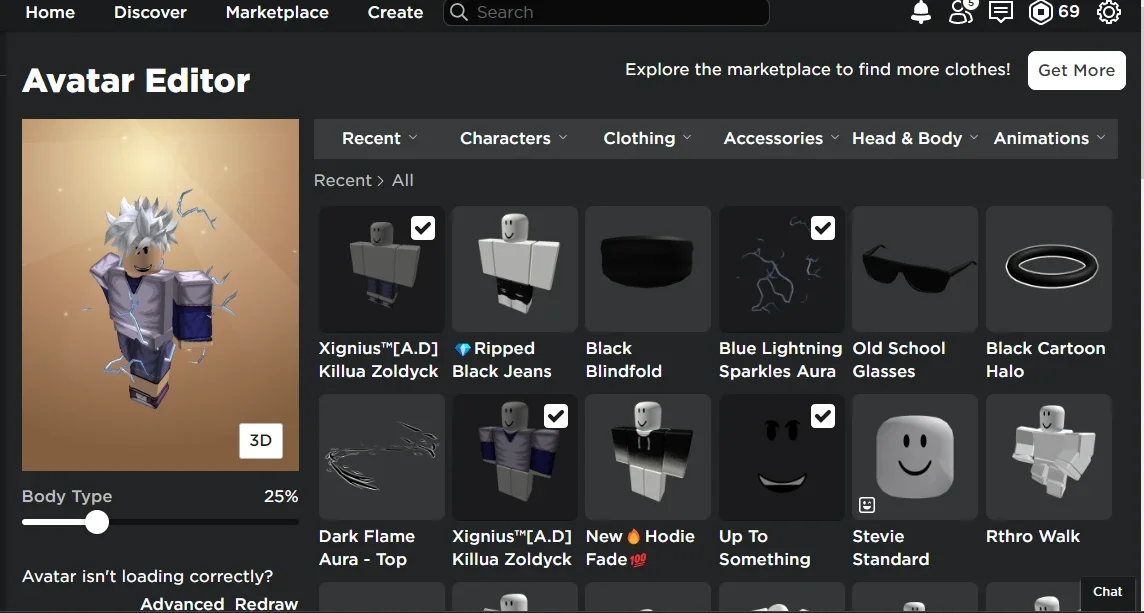Click the emoji badge on Stevie Standard
Viewport: 1144px width, 613px height.
(x=867, y=504)
